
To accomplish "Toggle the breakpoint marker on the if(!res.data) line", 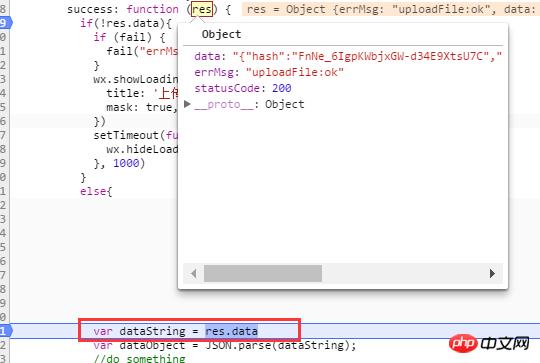I will (x=6, y=23).
